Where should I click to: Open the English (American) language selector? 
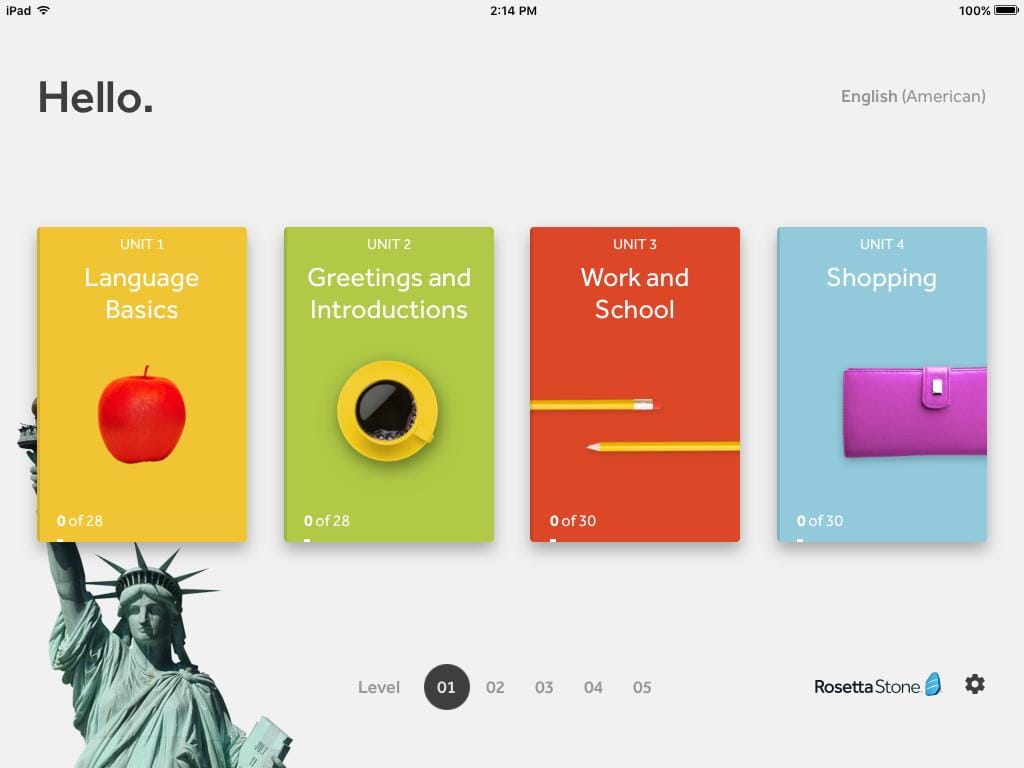pyautogui.click(x=912, y=96)
